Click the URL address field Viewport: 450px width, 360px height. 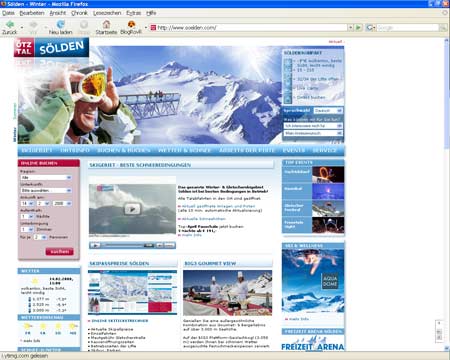click(x=252, y=28)
